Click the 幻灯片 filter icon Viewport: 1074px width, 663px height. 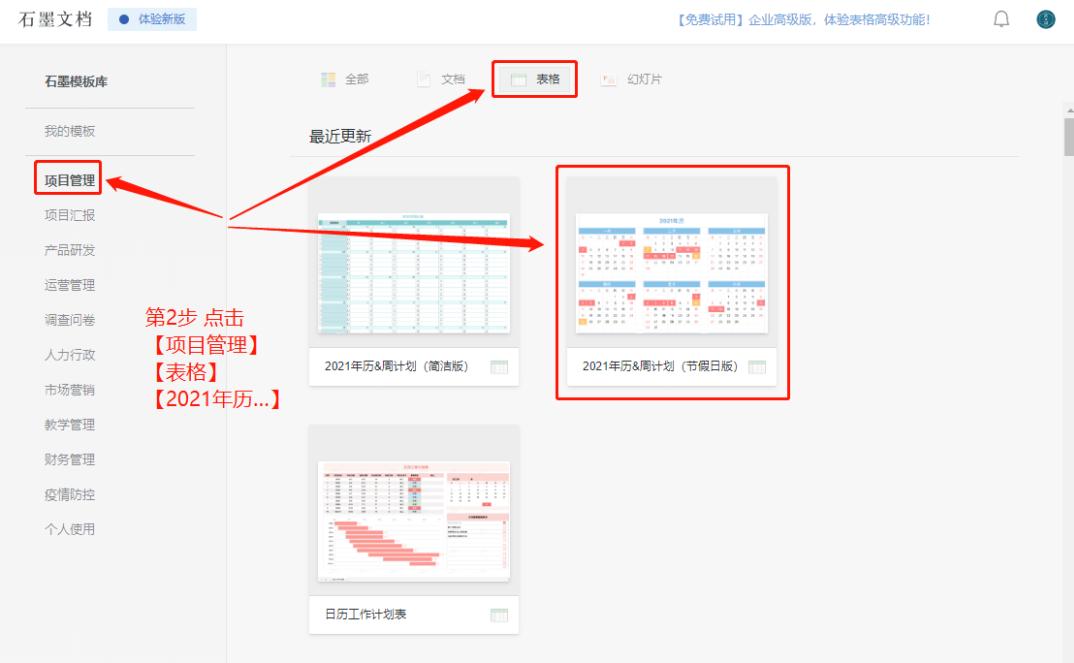[x=610, y=81]
